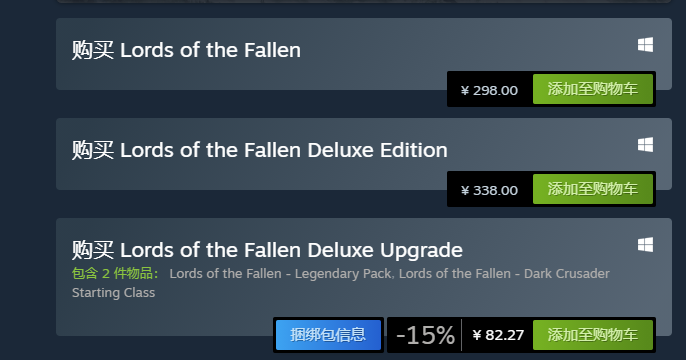Click the Lords of the Fallen Deluxe Edition heading
Image resolution: width=686 pixels, height=360 pixels.
pyautogui.click(x=260, y=150)
